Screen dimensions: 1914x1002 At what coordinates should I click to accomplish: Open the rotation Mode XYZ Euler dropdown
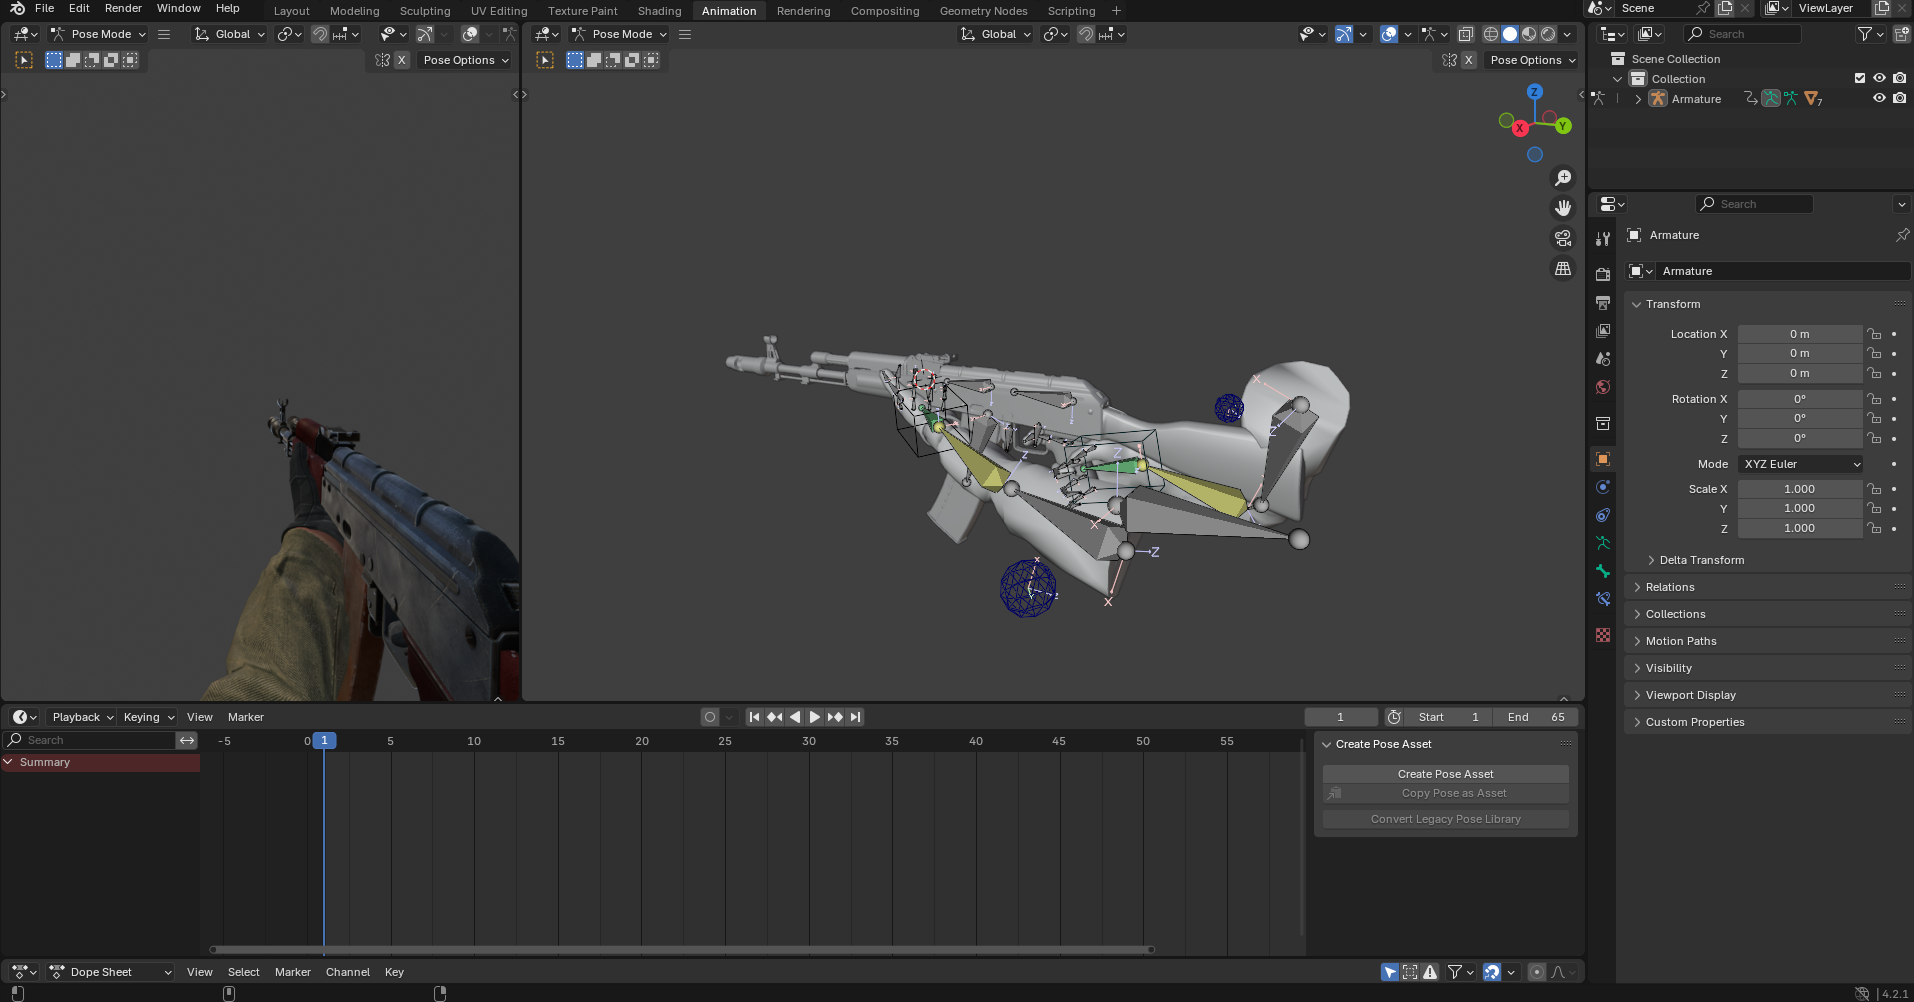coord(1802,464)
